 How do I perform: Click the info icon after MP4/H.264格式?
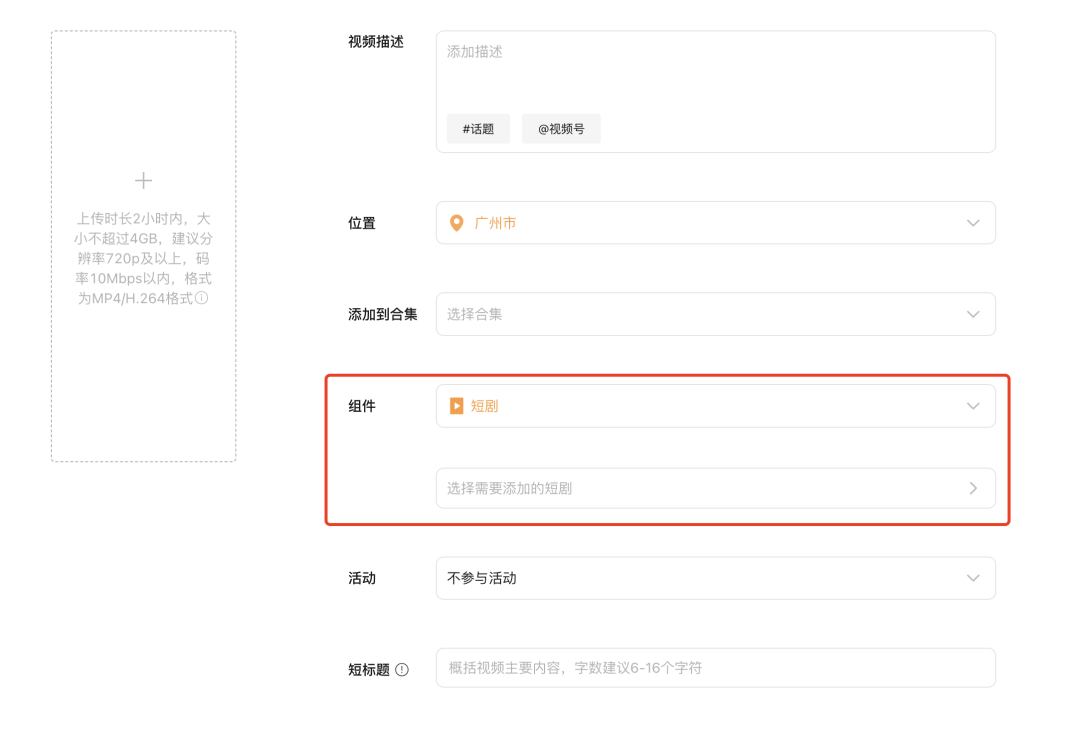tap(202, 299)
